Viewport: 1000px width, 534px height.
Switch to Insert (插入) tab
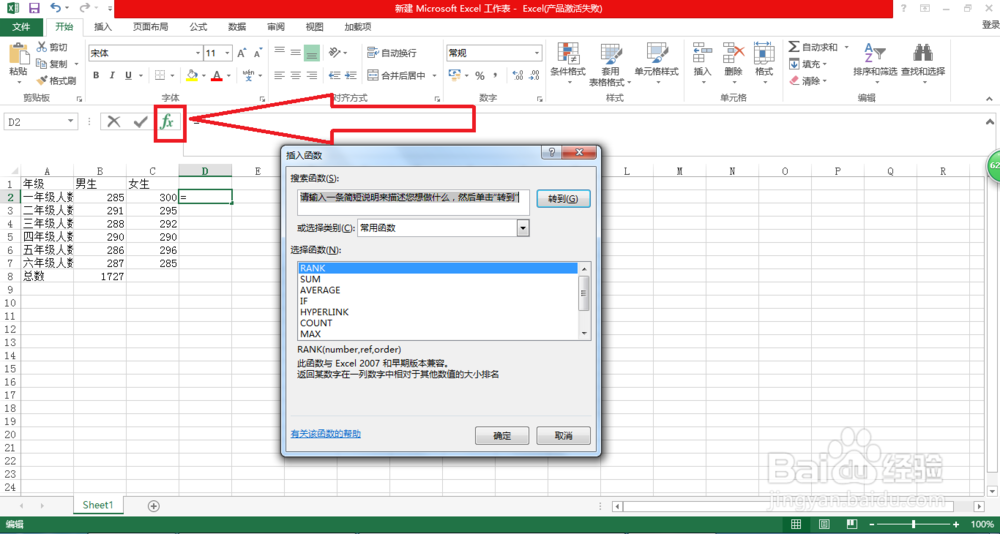pyautogui.click(x=103, y=27)
